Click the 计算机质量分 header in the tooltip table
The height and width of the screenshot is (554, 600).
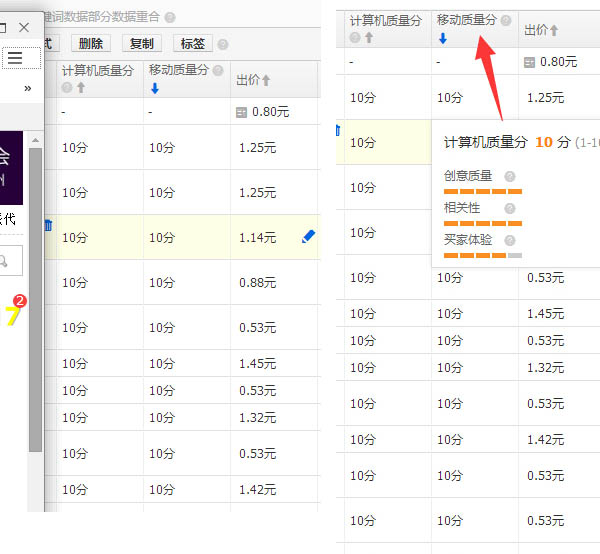386,21
